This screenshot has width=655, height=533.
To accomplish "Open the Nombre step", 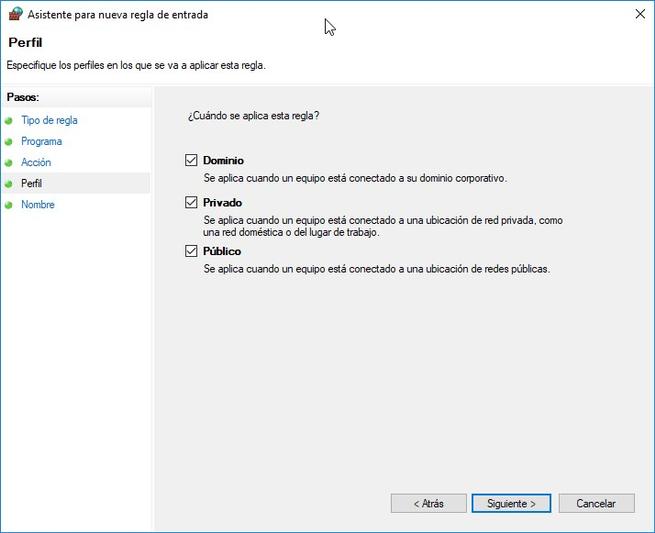I will coord(38,205).
